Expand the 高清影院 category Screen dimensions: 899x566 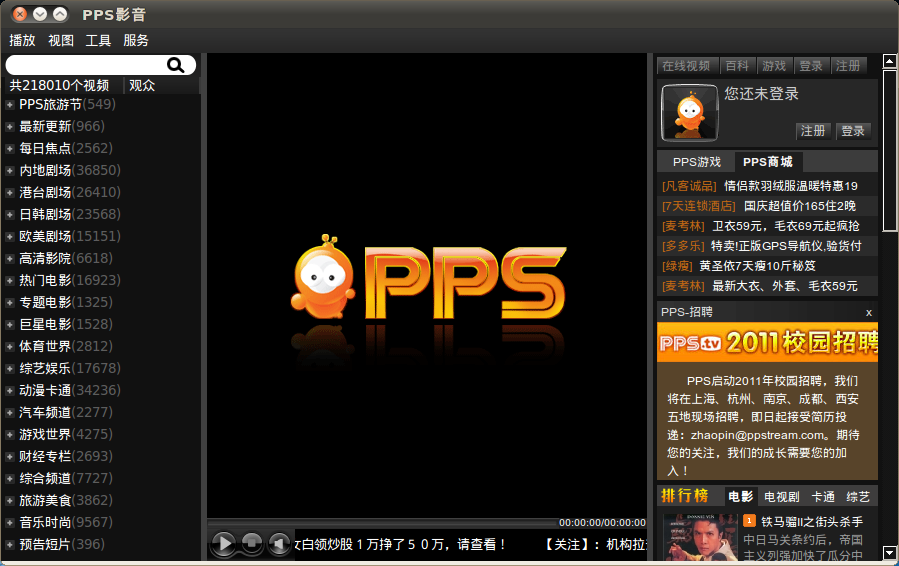tap(10, 259)
